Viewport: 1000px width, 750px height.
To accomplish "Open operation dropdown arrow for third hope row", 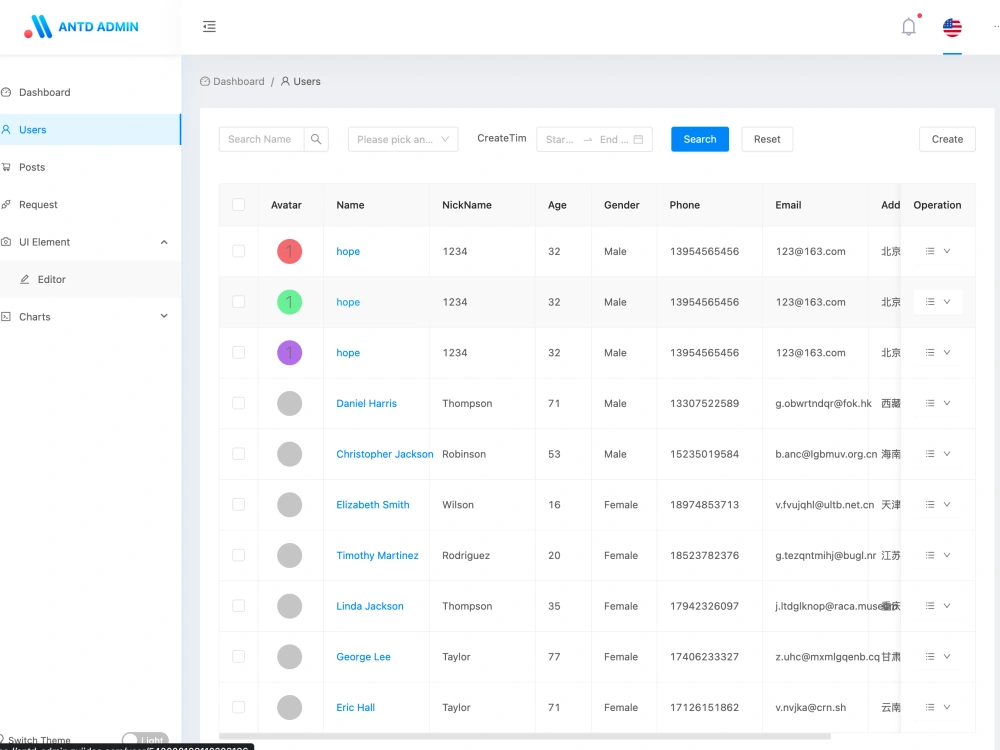I will pyautogui.click(x=947, y=353).
